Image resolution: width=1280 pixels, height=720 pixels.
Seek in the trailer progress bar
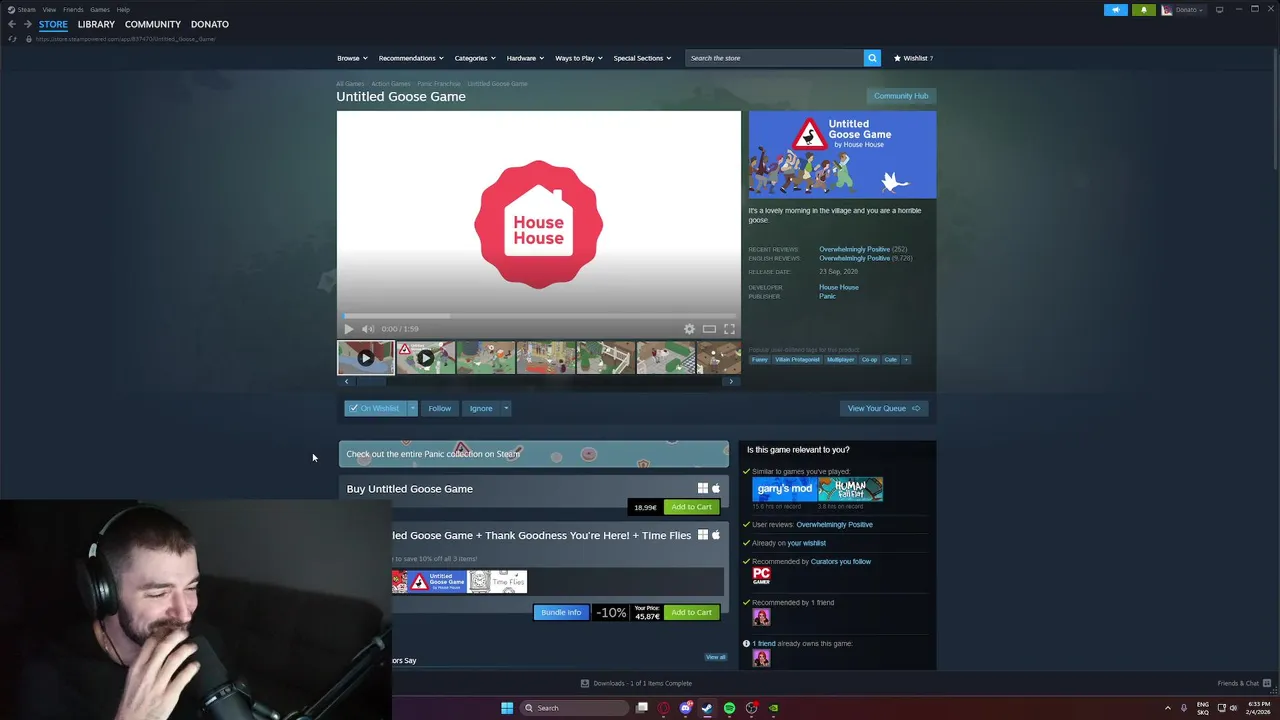(539, 316)
